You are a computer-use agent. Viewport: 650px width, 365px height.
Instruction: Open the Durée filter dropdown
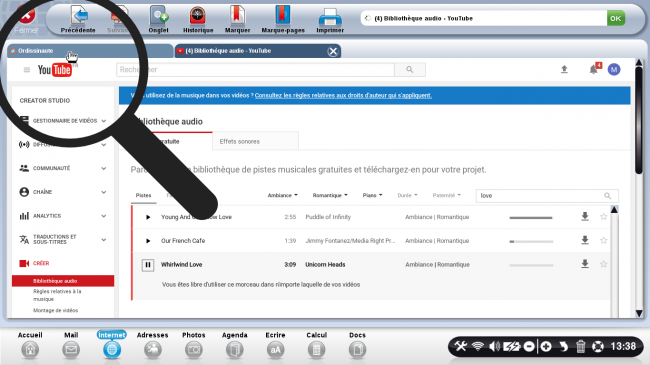tap(407, 195)
